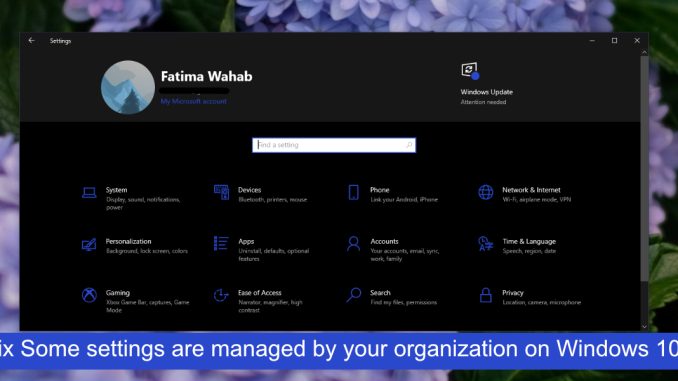
Task: Click the Fatima Wahab profile picture
Action: click(x=128, y=87)
